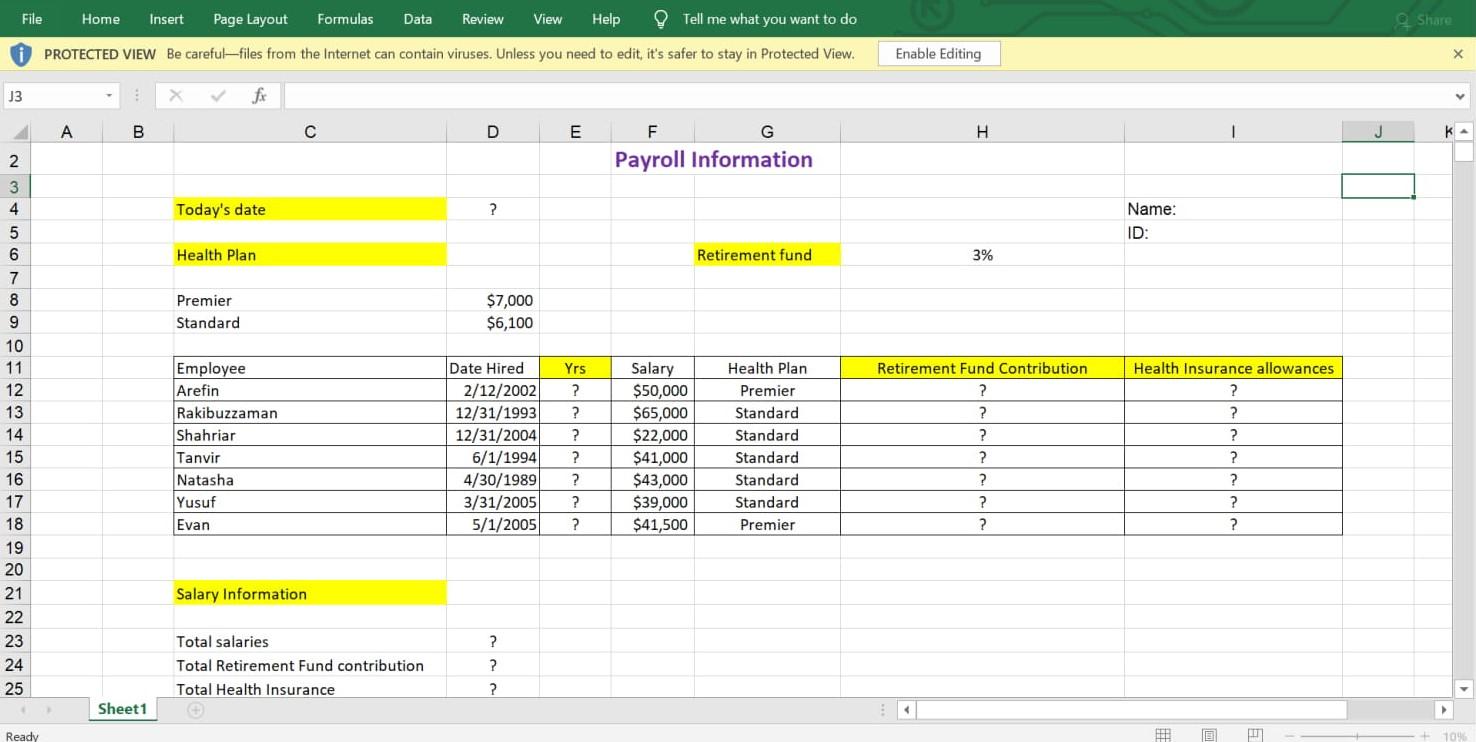Switch to the Formulas ribbon tab

pyautogui.click(x=345, y=18)
